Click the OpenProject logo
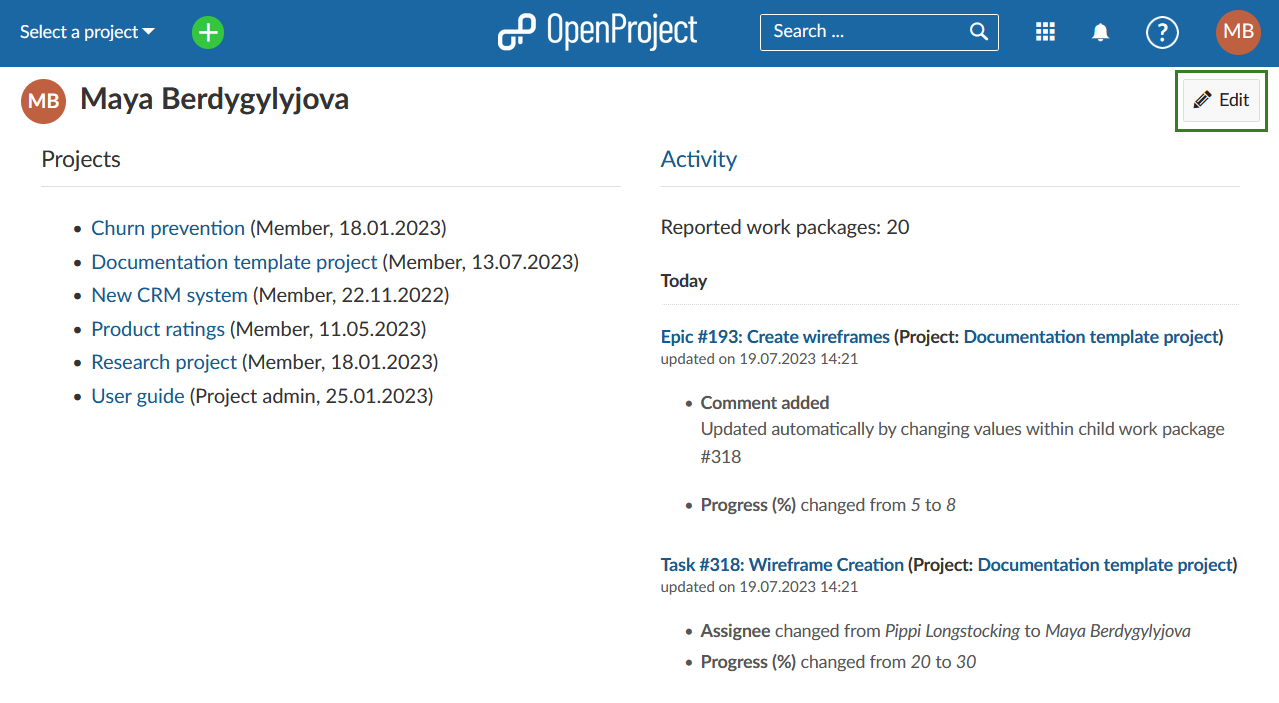 [598, 32]
